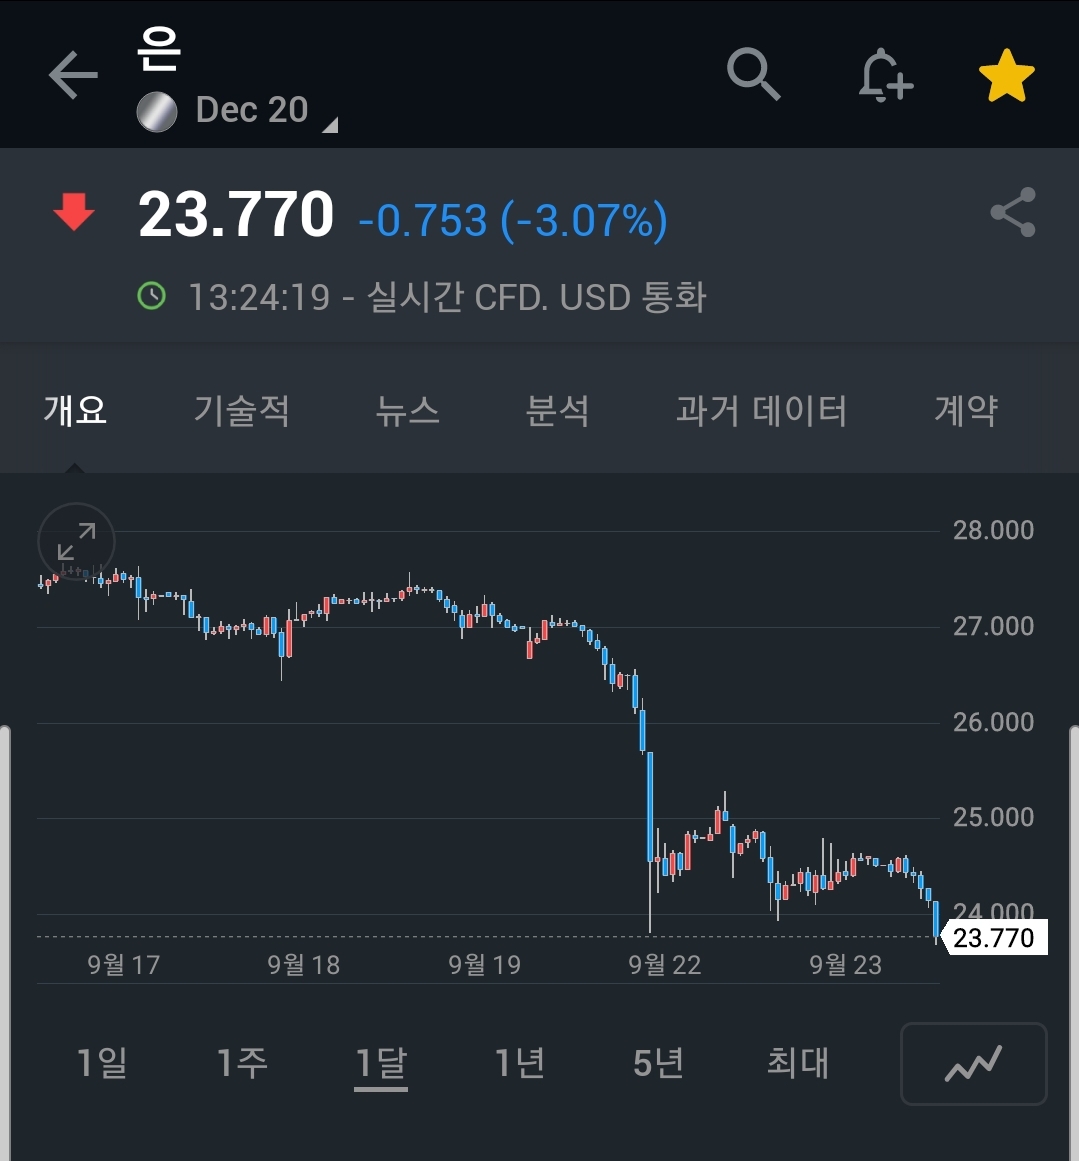Open the 과거 데이터 tab
The height and width of the screenshot is (1161, 1079).
tap(761, 410)
